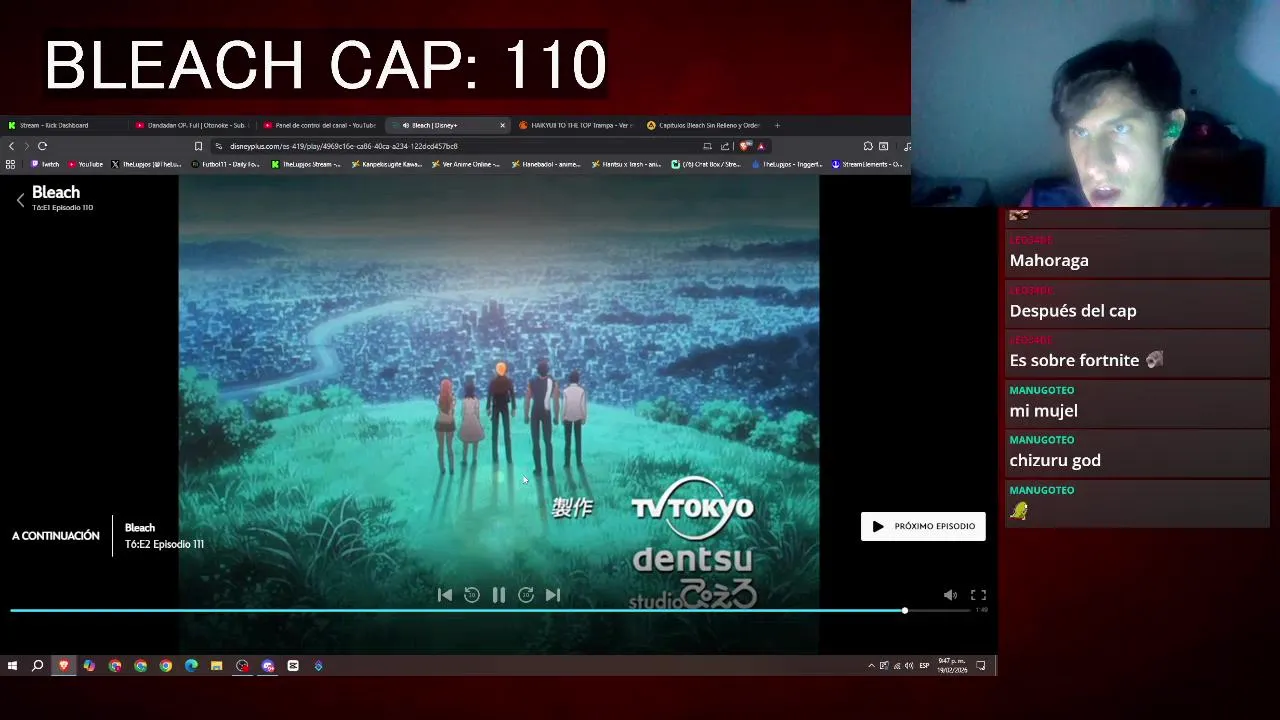The width and height of the screenshot is (1280, 720).
Task: Open the Windows Start menu
Action: click(x=12, y=665)
